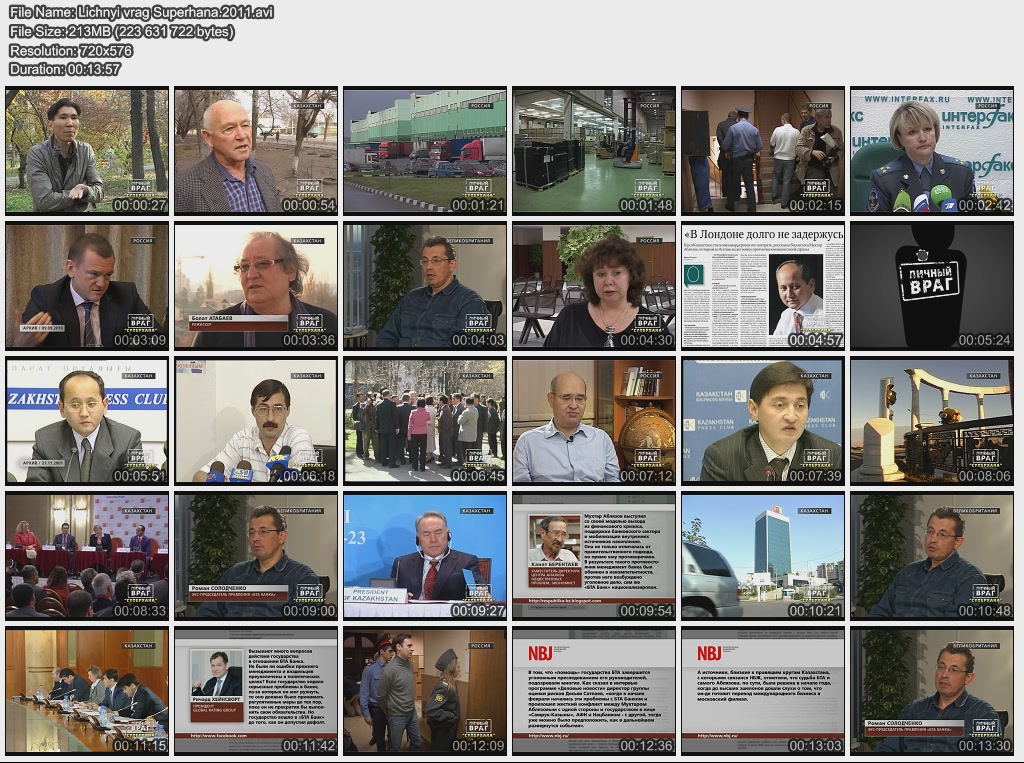Open the press conference panel frame at 00:08:33
The width and height of the screenshot is (1024, 763).
(x=87, y=556)
